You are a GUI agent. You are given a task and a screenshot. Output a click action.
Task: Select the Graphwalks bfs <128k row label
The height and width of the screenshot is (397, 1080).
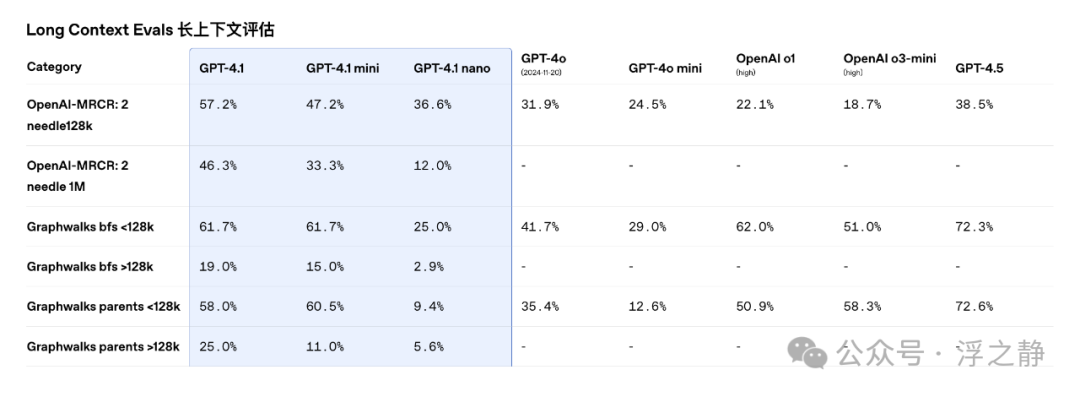coord(90,227)
